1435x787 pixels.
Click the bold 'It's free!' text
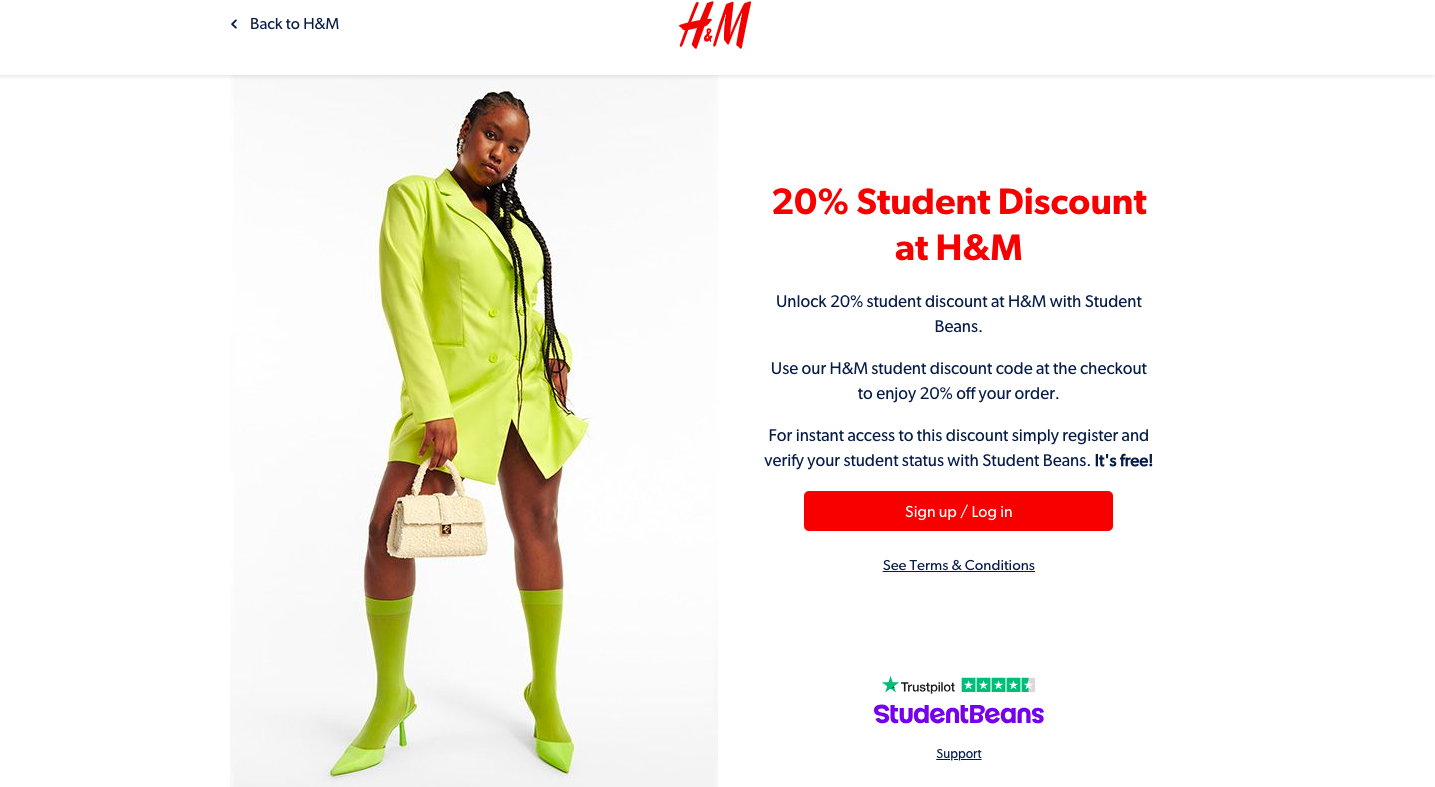1124,461
